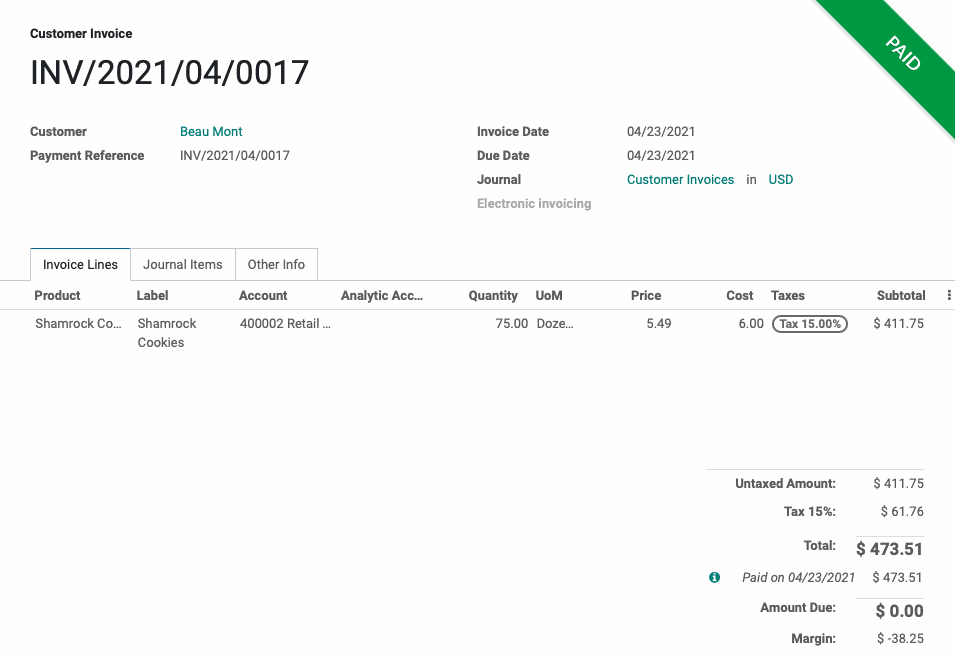This screenshot has width=955, height=660.
Task: Sort by the Subtotal column header
Action: click(x=901, y=295)
